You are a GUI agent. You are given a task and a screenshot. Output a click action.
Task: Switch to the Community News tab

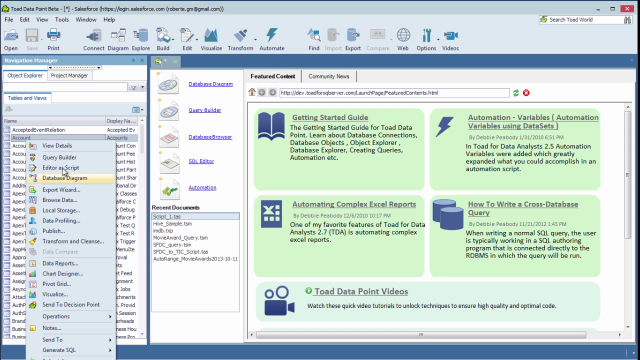(329, 76)
